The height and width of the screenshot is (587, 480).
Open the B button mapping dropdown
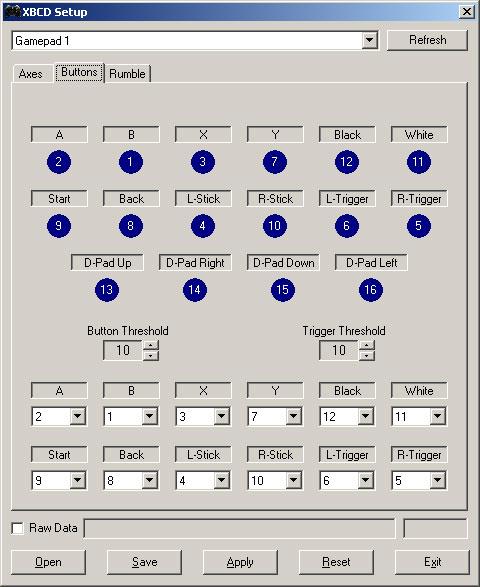click(x=149, y=416)
